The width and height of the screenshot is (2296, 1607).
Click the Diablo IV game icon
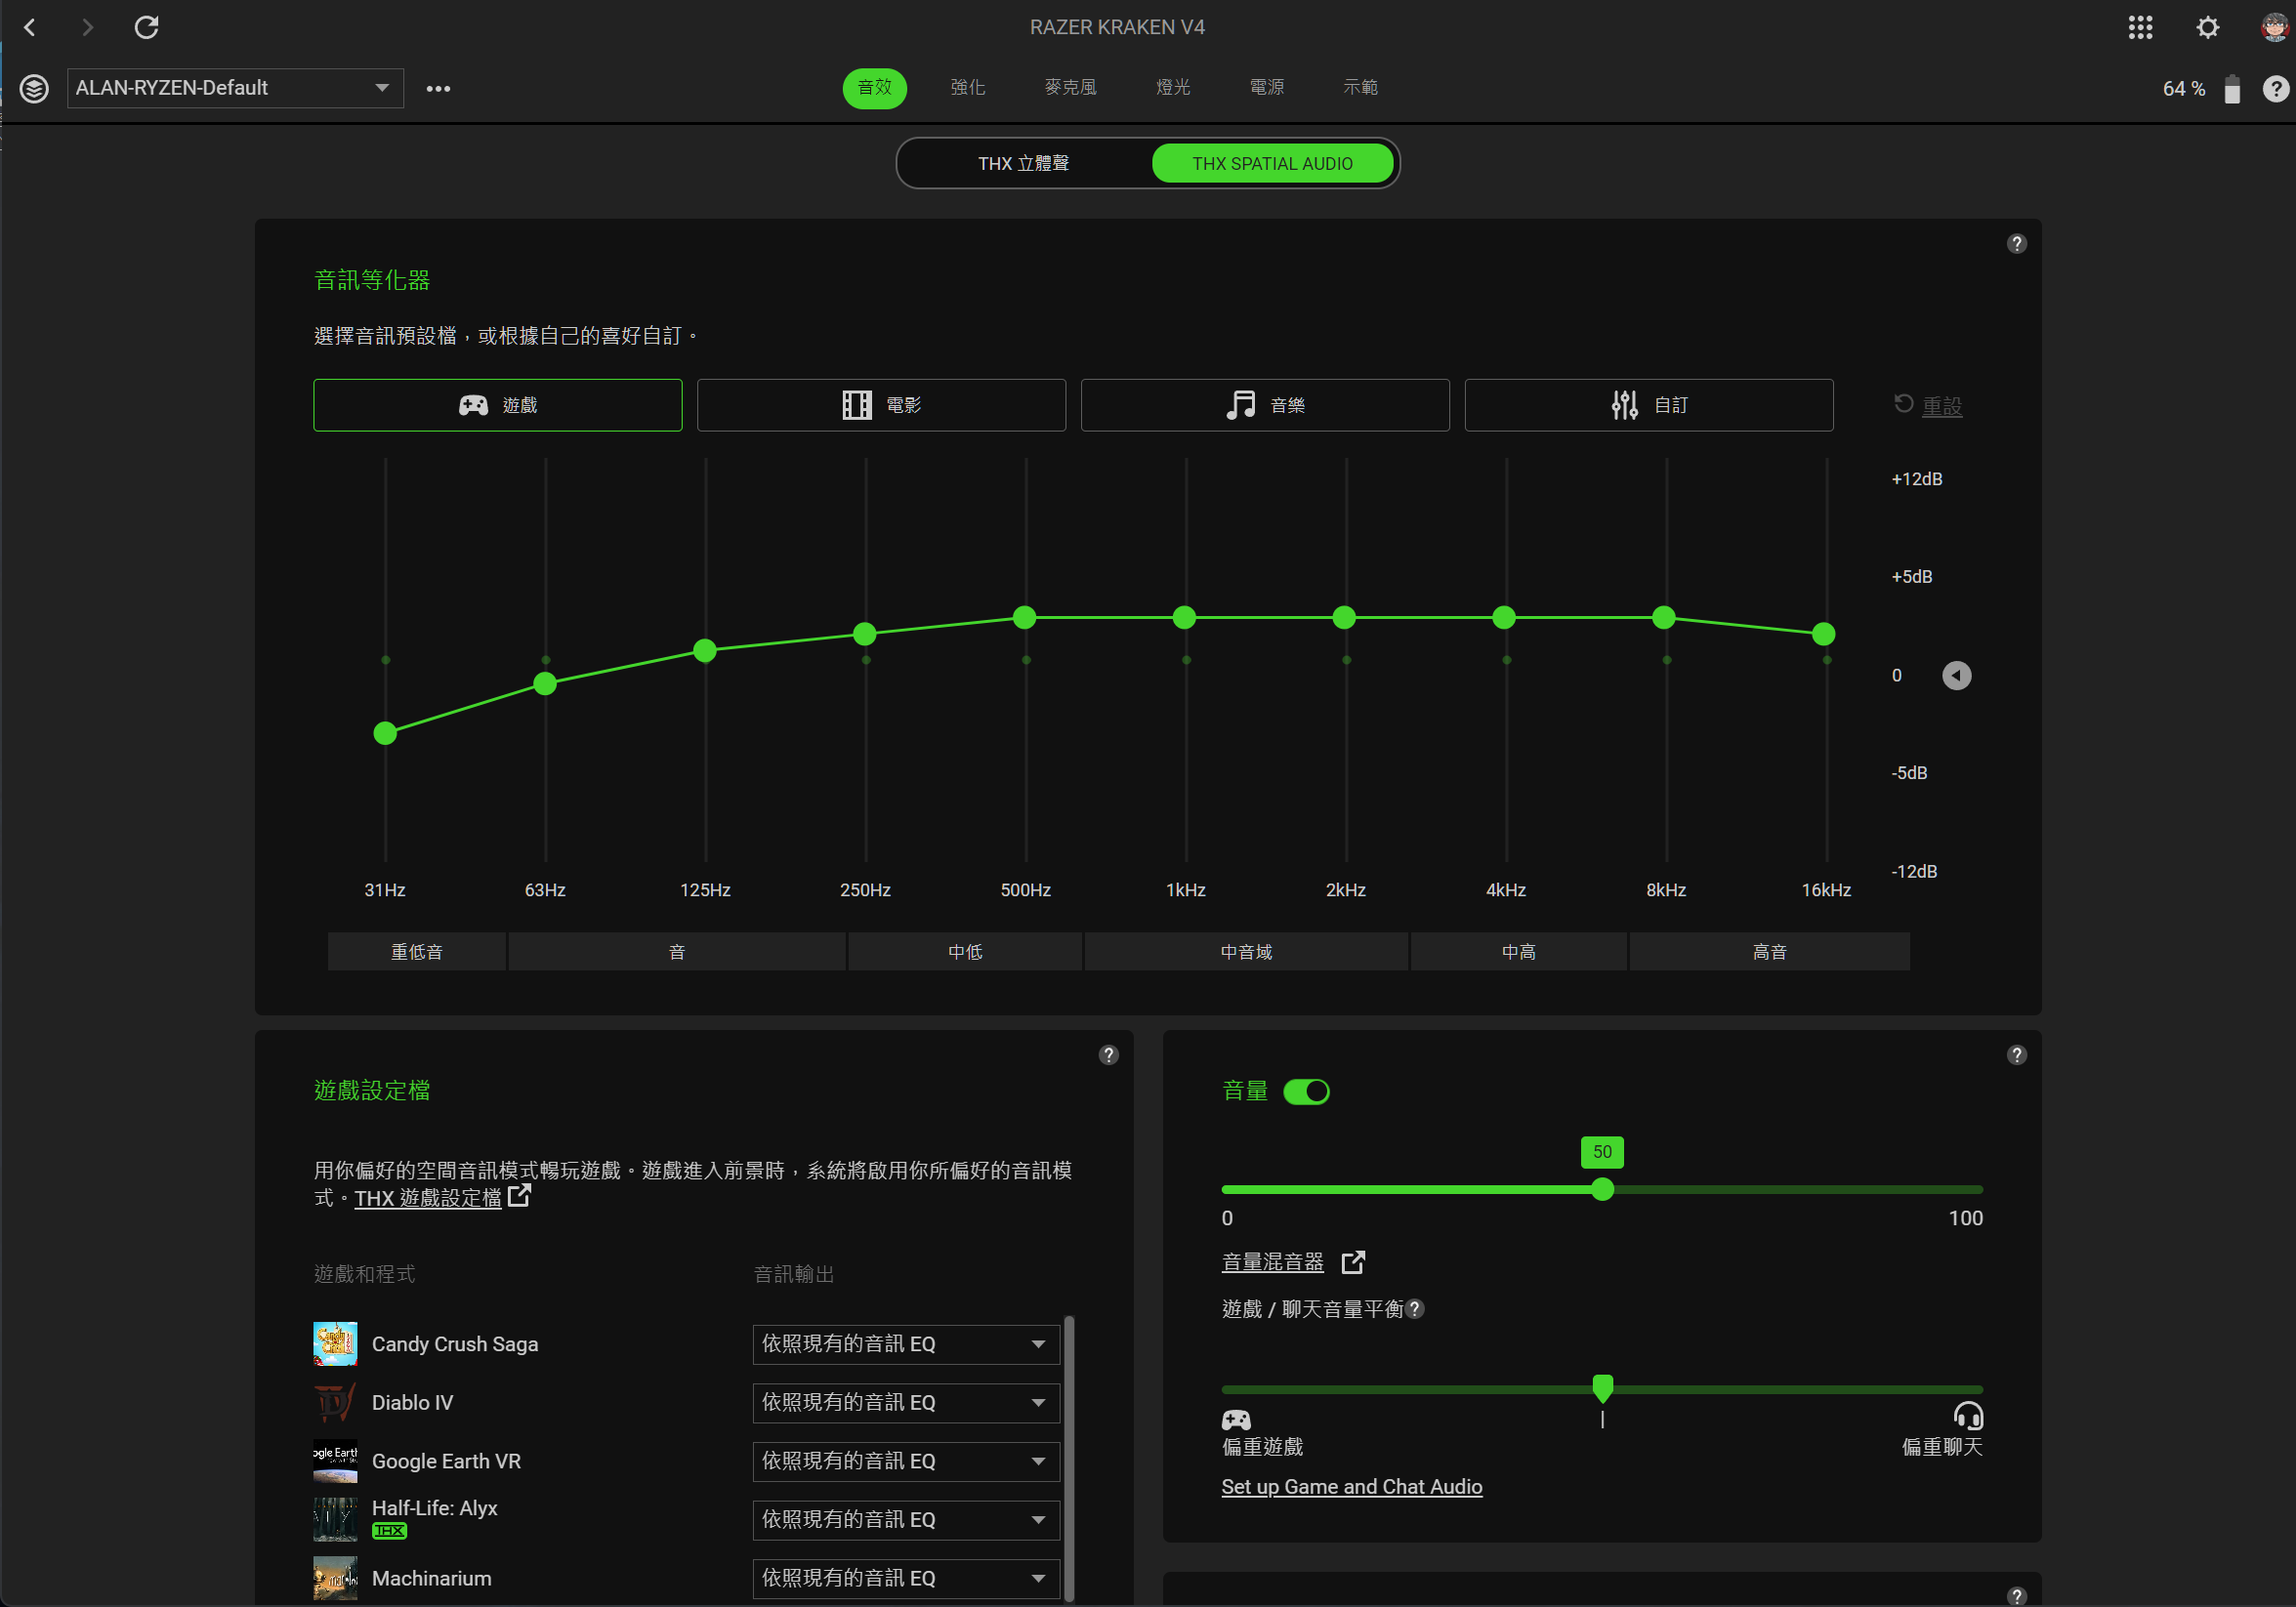(335, 1403)
